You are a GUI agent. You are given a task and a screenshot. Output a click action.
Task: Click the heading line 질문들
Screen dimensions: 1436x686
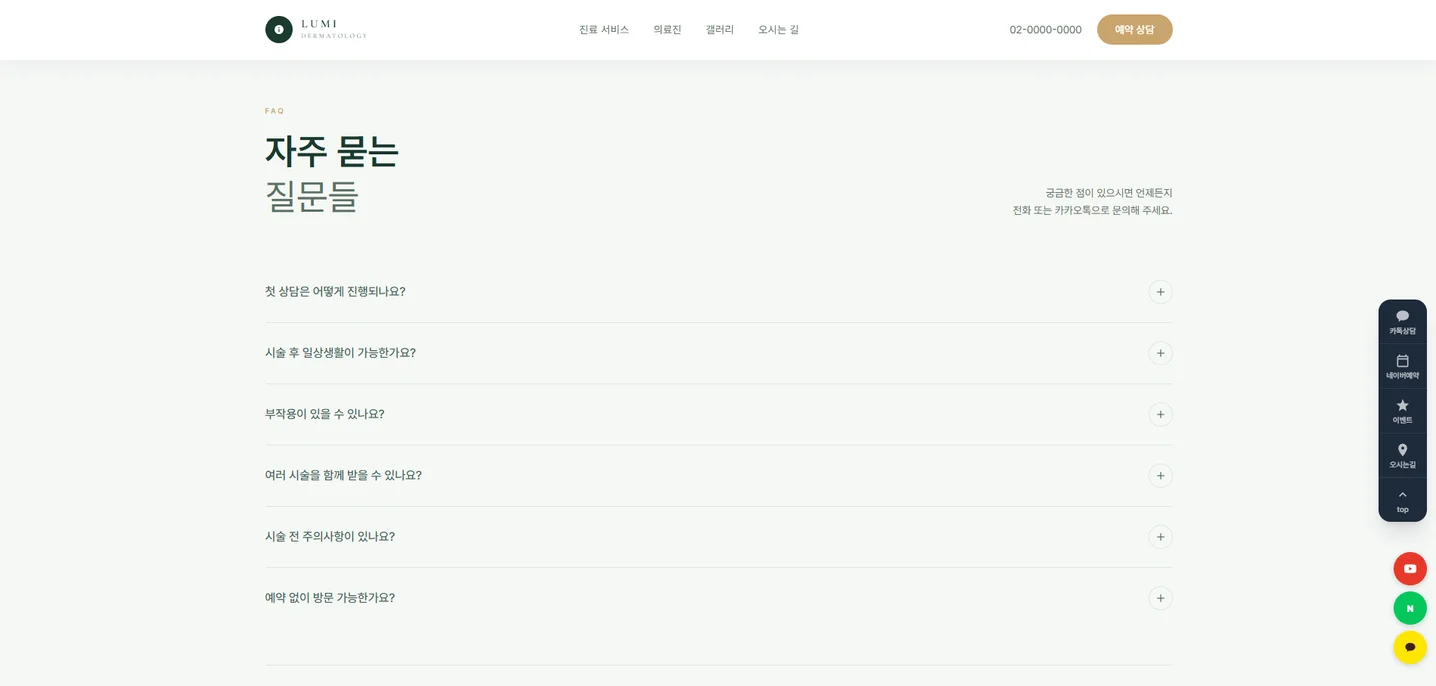pyautogui.click(x=312, y=196)
